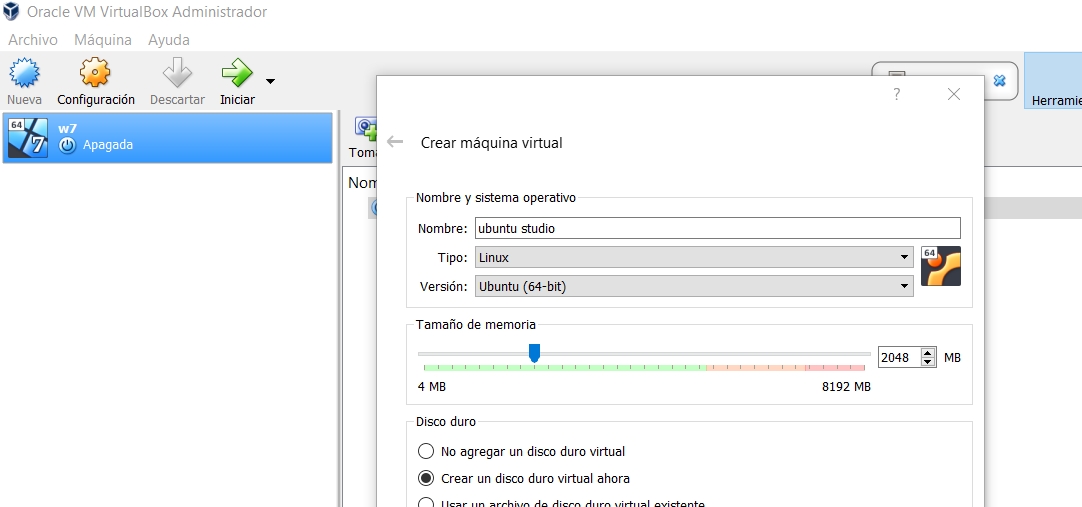Expand the Versión dropdown showing Ubuntu (64-bit)
The image size is (1082, 507).
pos(693,286)
